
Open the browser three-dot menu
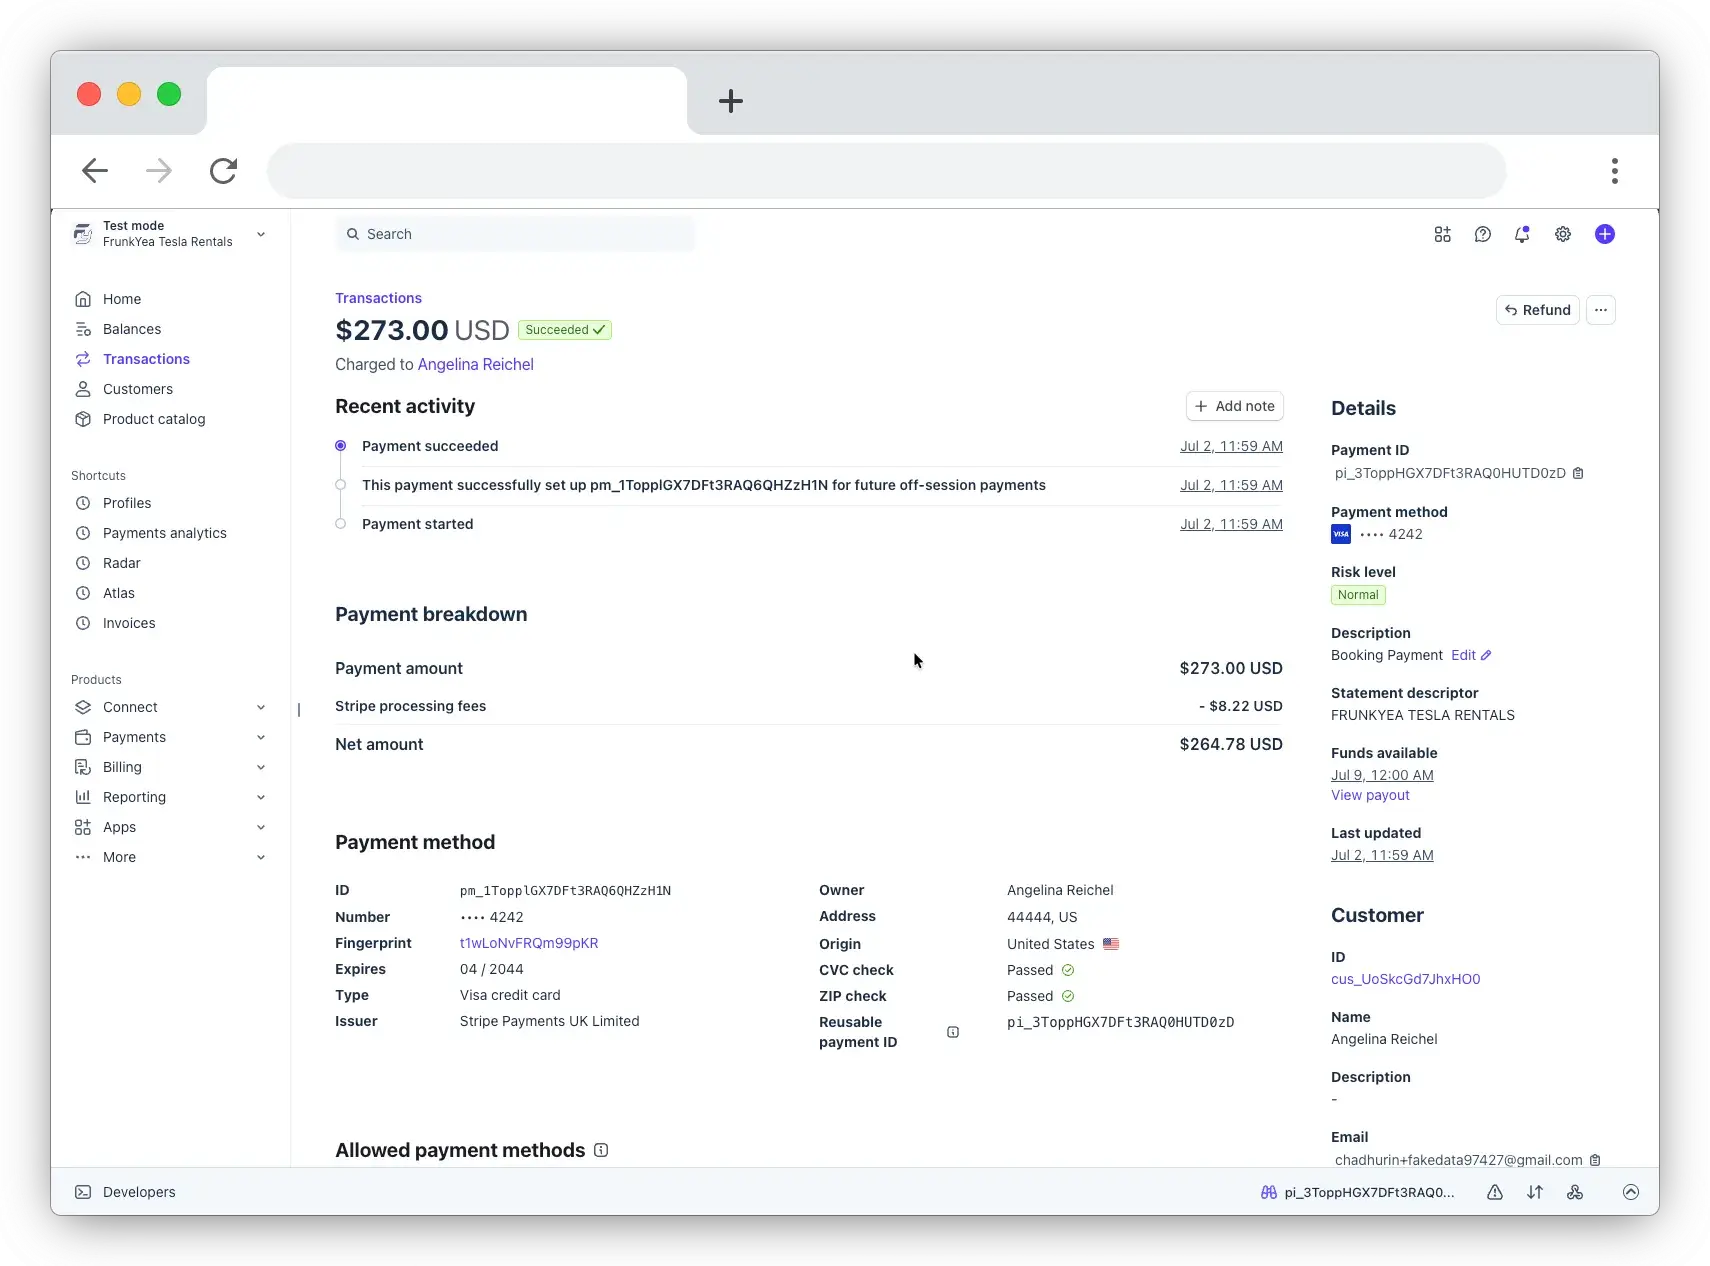(x=1615, y=171)
